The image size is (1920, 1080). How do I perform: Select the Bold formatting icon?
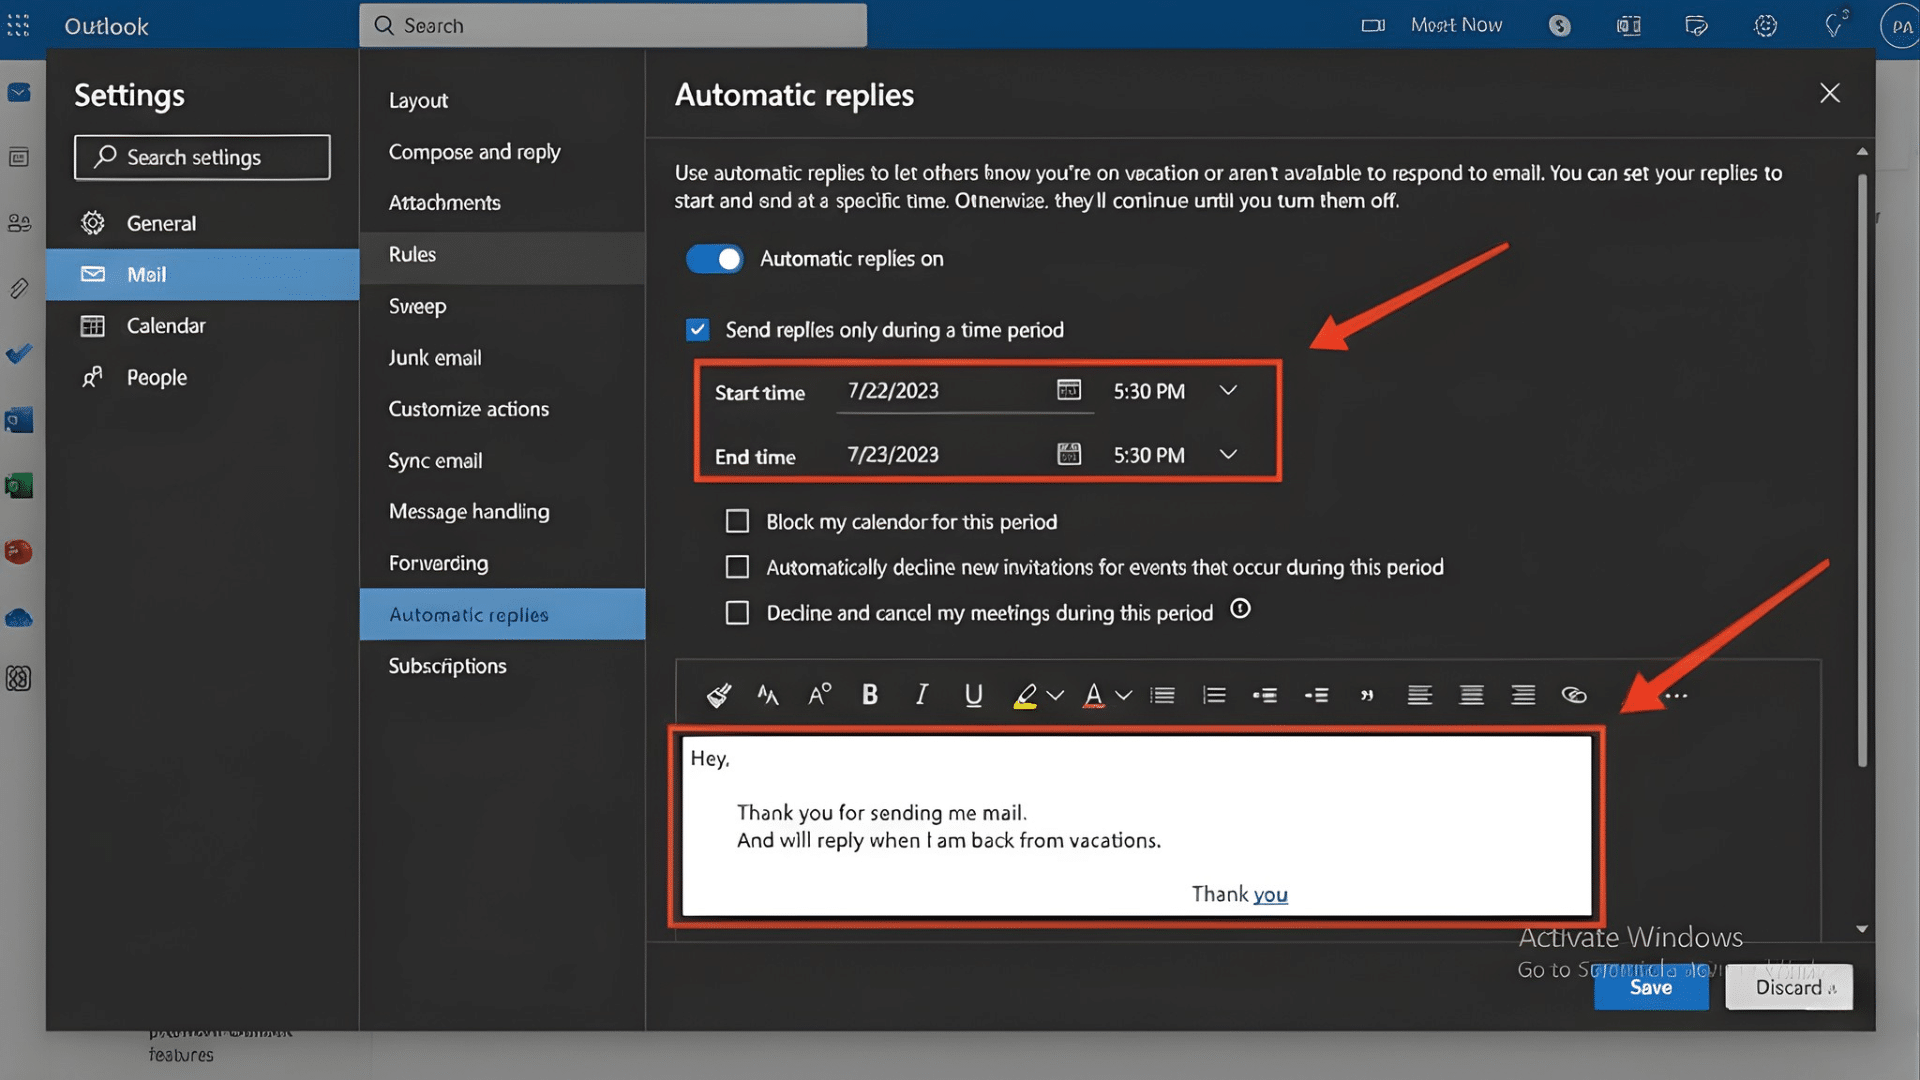(x=869, y=694)
